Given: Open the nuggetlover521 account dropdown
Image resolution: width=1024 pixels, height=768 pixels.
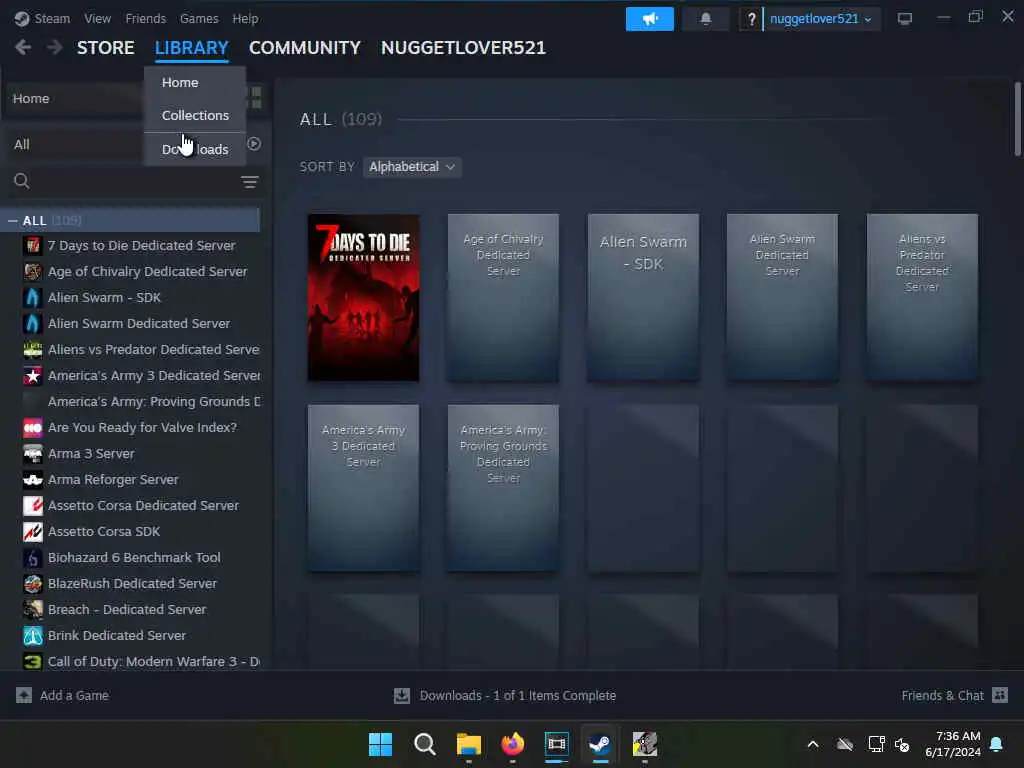Looking at the screenshot, I should [821, 19].
